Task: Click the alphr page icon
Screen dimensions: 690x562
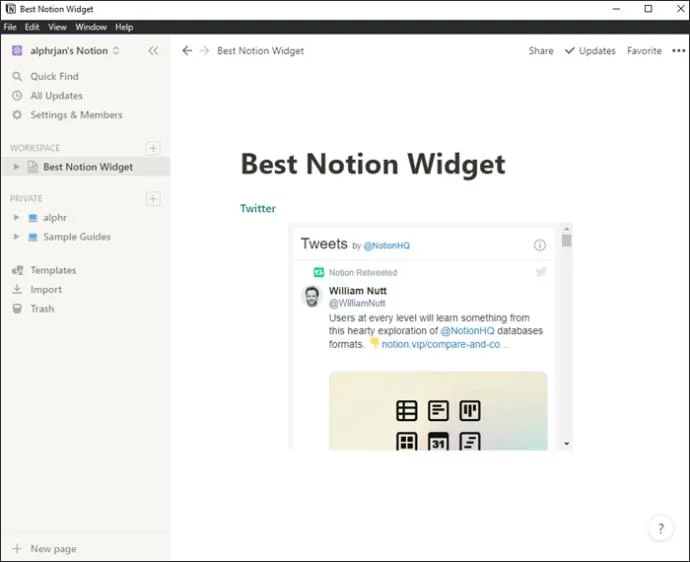Action: [33, 217]
